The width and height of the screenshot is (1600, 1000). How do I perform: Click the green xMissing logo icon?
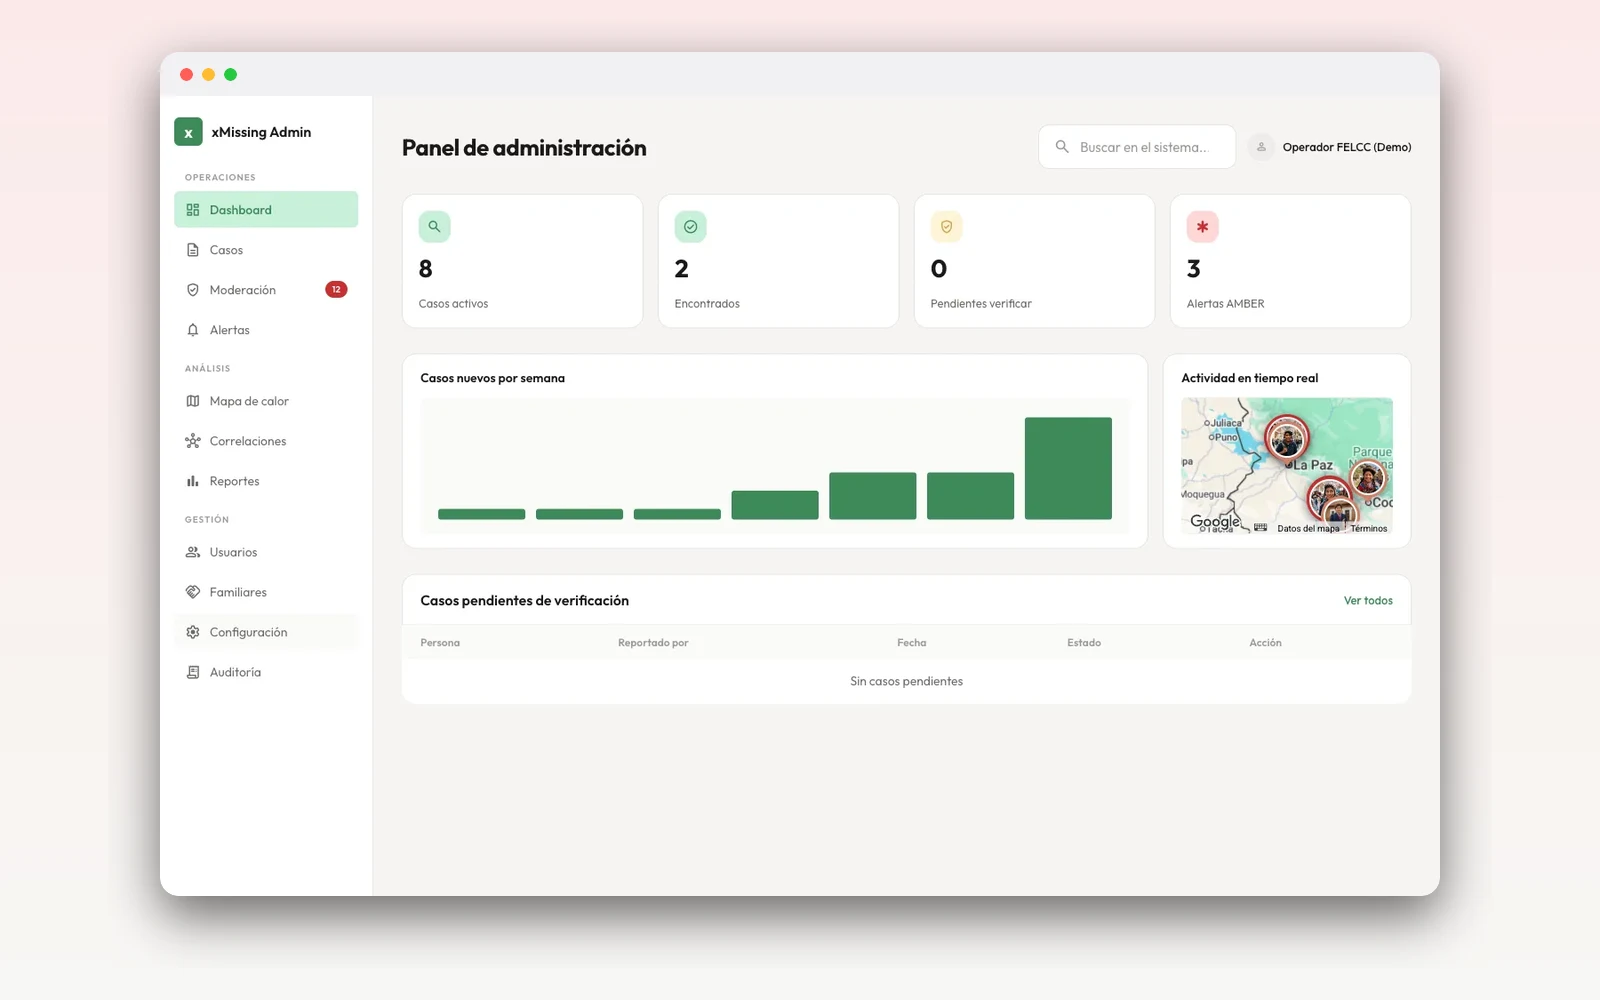[188, 132]
